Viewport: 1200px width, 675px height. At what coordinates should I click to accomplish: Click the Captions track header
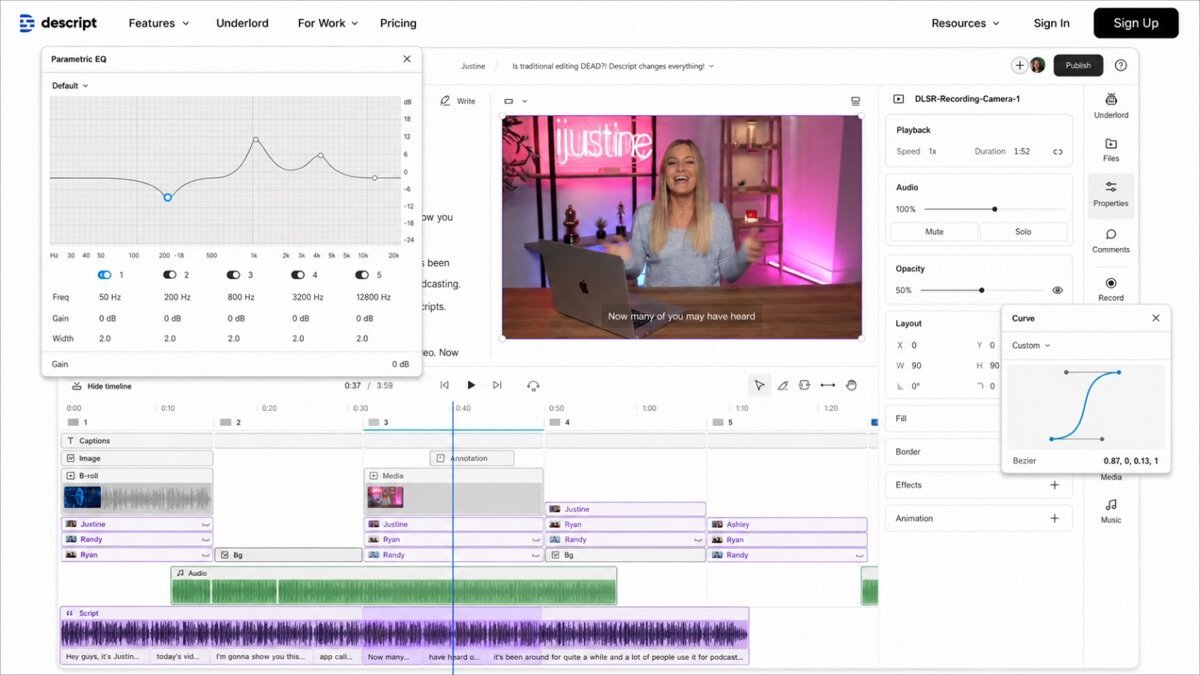click(x=137, y=441)
